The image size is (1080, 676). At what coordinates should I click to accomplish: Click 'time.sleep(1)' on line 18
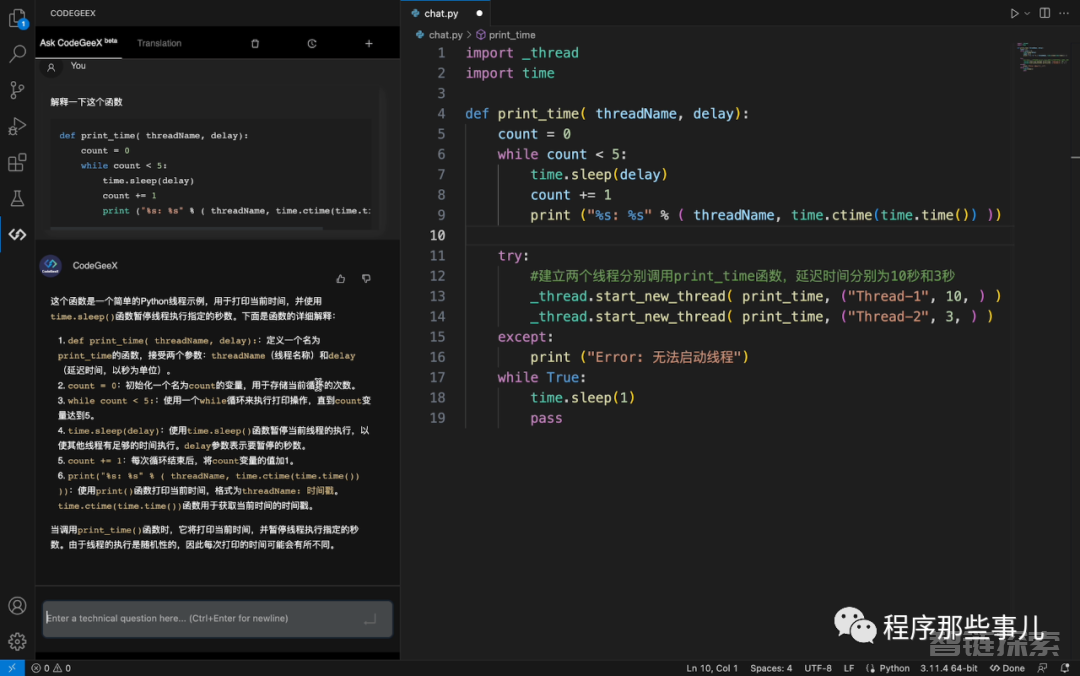583,398
